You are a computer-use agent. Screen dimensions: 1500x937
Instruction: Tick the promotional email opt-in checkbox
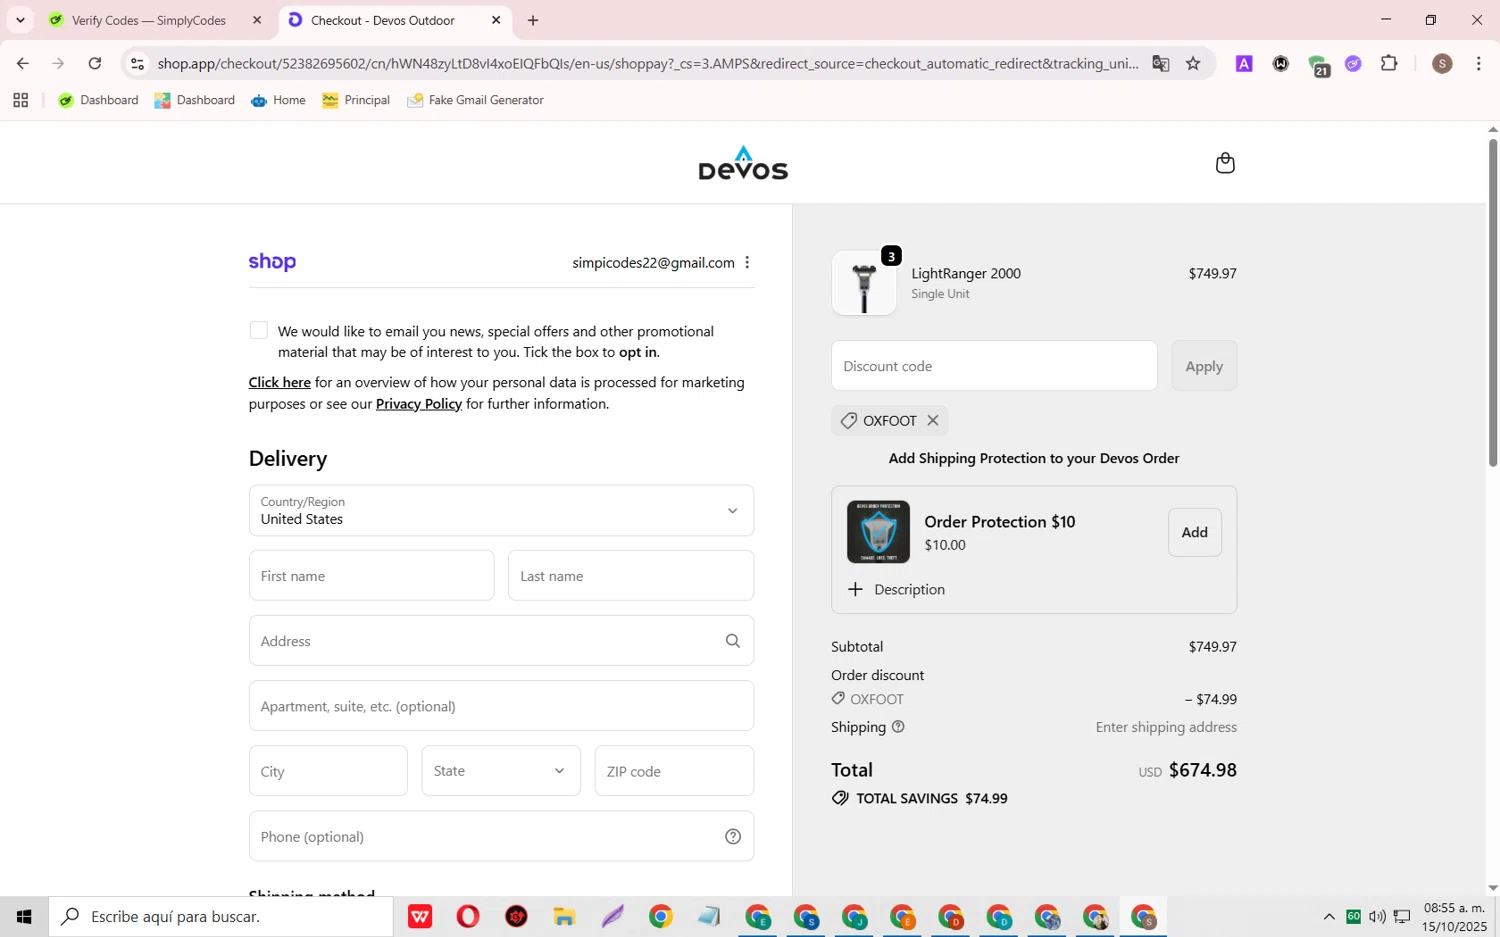pyautogui.click(x=259, y=330)
